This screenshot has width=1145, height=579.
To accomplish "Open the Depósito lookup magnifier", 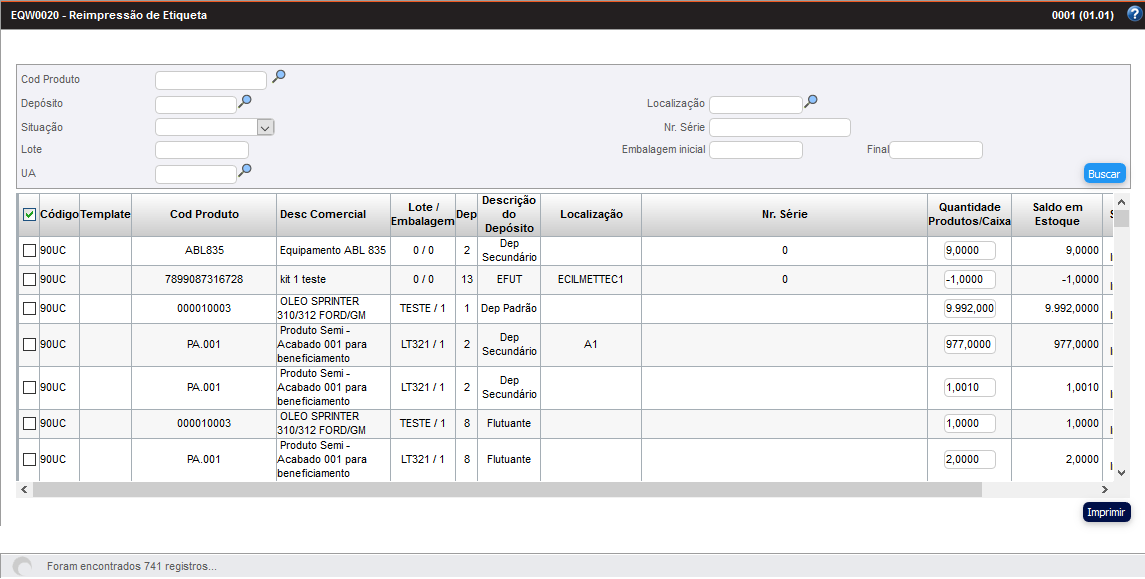I will pyautogui.click(x=245, y=101).
